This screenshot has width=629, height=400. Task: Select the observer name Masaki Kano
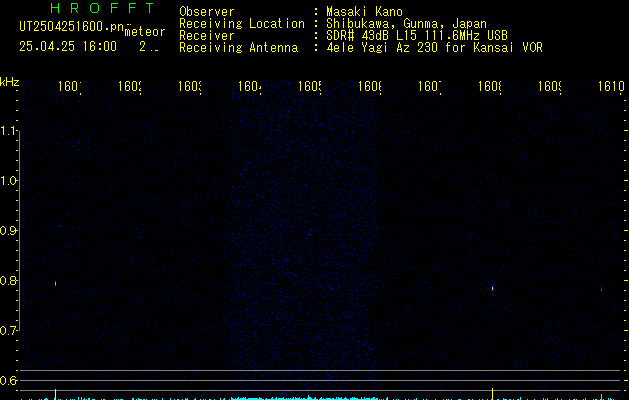364,11
